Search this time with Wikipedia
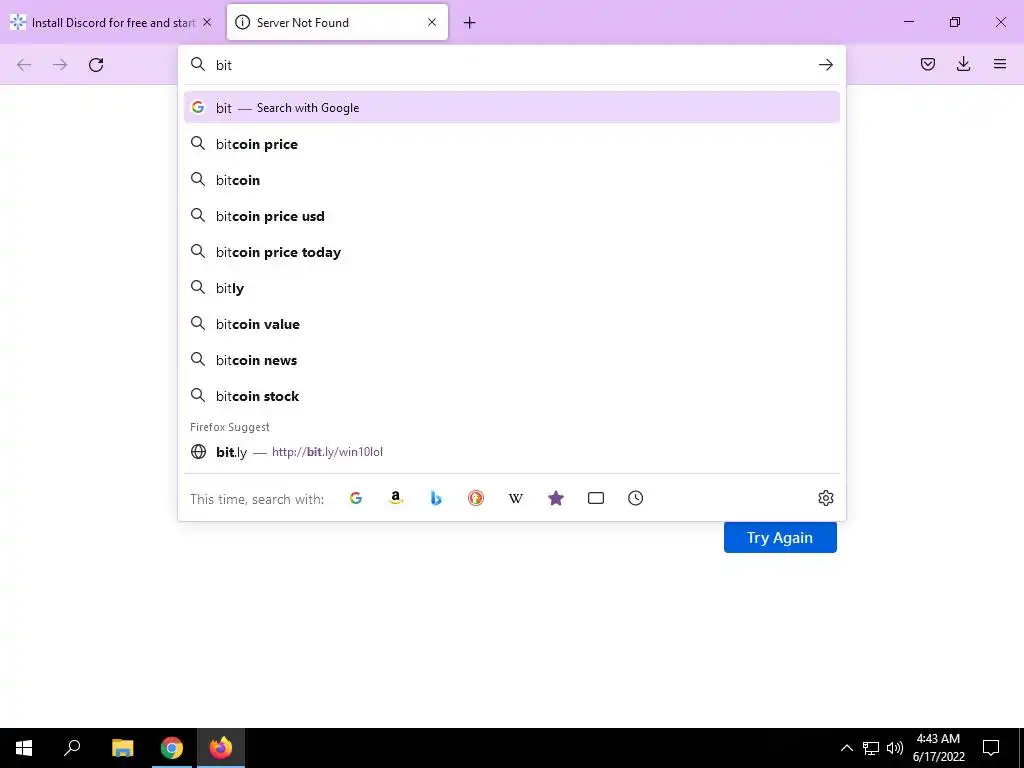Image resolution: width=1024 pixels, height=768 pixels. coord(516,498)
